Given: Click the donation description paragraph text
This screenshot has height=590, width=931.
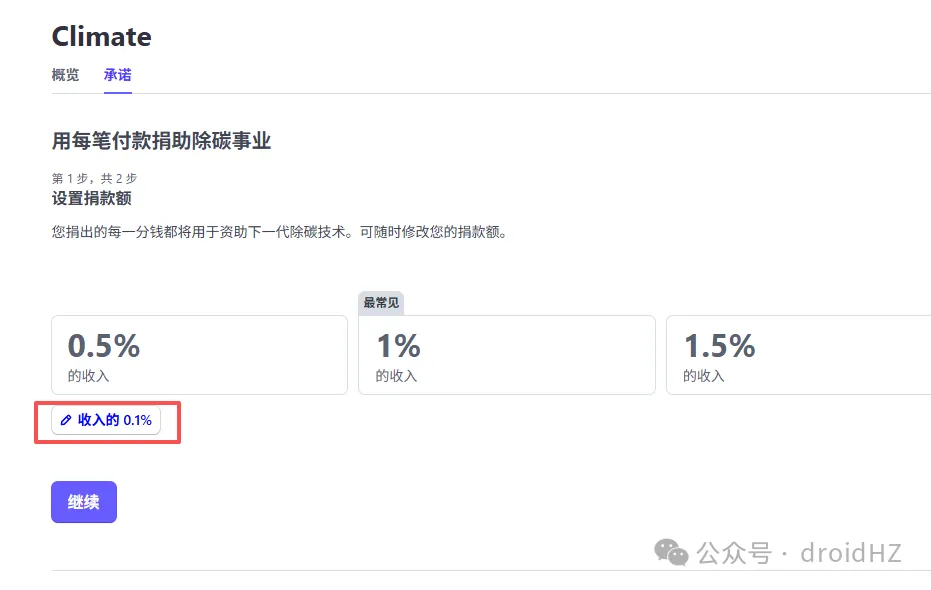Looking at the screenshot, I should point(279,232).
